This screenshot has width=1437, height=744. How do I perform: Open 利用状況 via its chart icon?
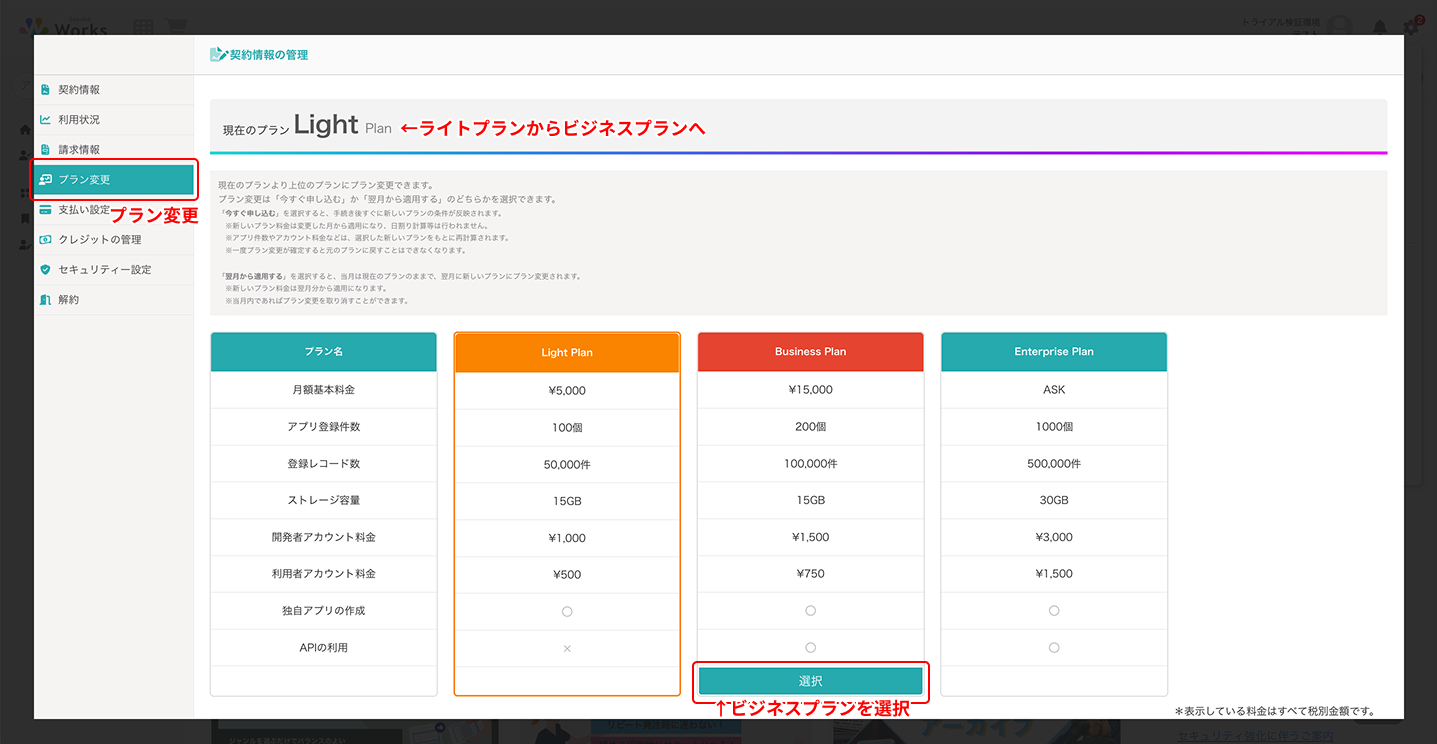45,120
